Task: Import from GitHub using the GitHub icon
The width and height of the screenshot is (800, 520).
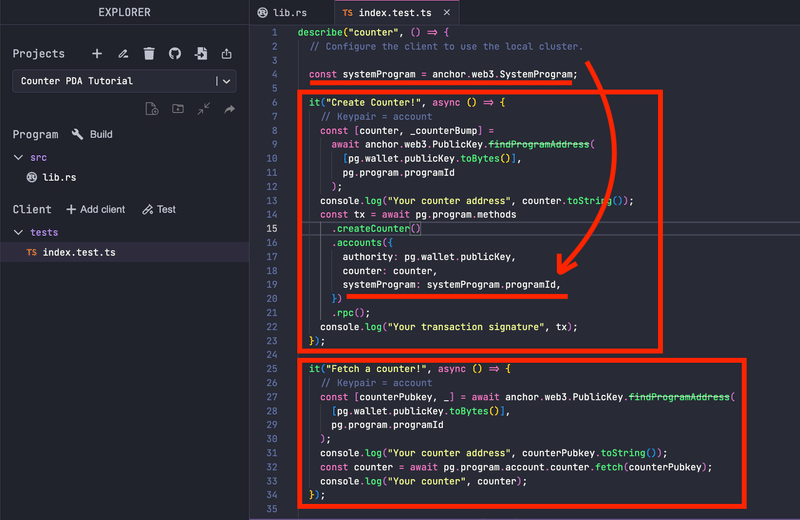Action: tap(174, 54)
